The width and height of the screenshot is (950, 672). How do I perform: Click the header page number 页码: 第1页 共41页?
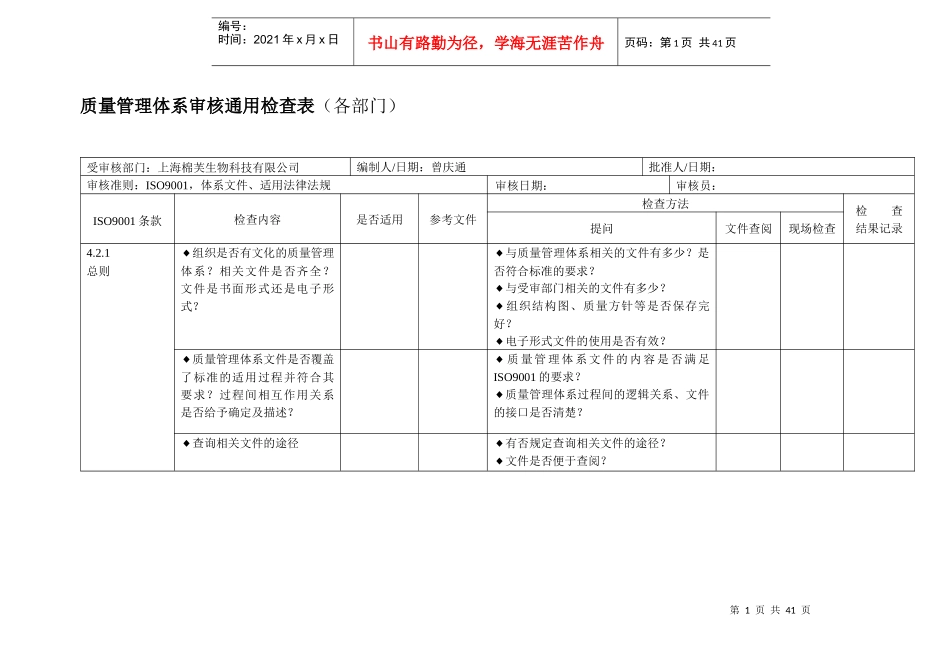[680, 42]
